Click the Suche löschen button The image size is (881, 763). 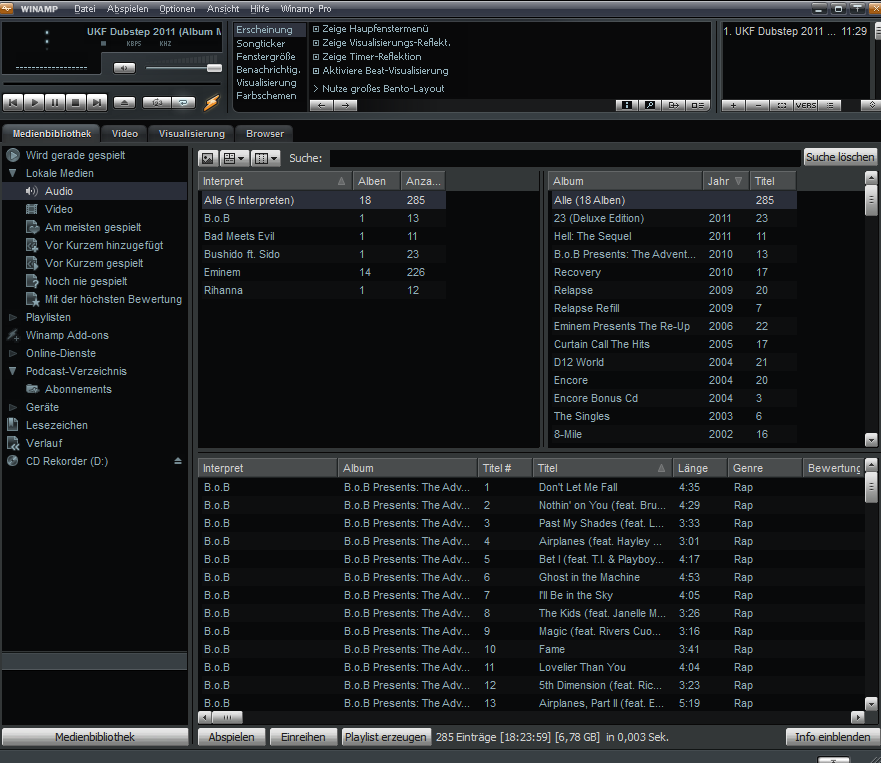[840, 157]
